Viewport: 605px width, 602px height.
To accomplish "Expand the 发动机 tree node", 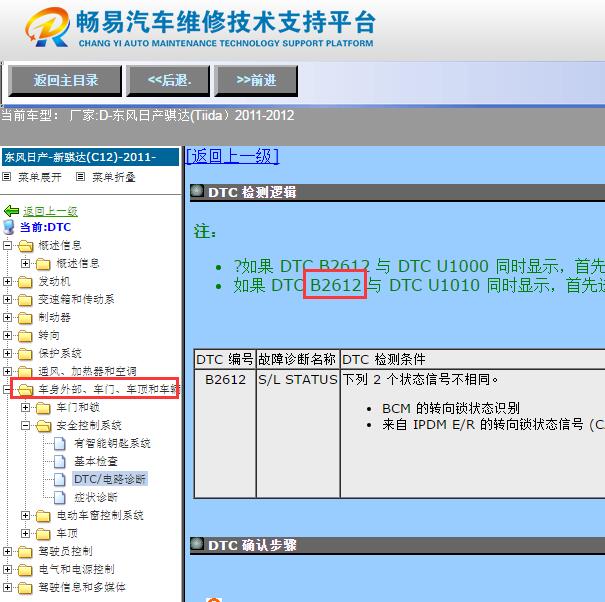I will [7, 282].
